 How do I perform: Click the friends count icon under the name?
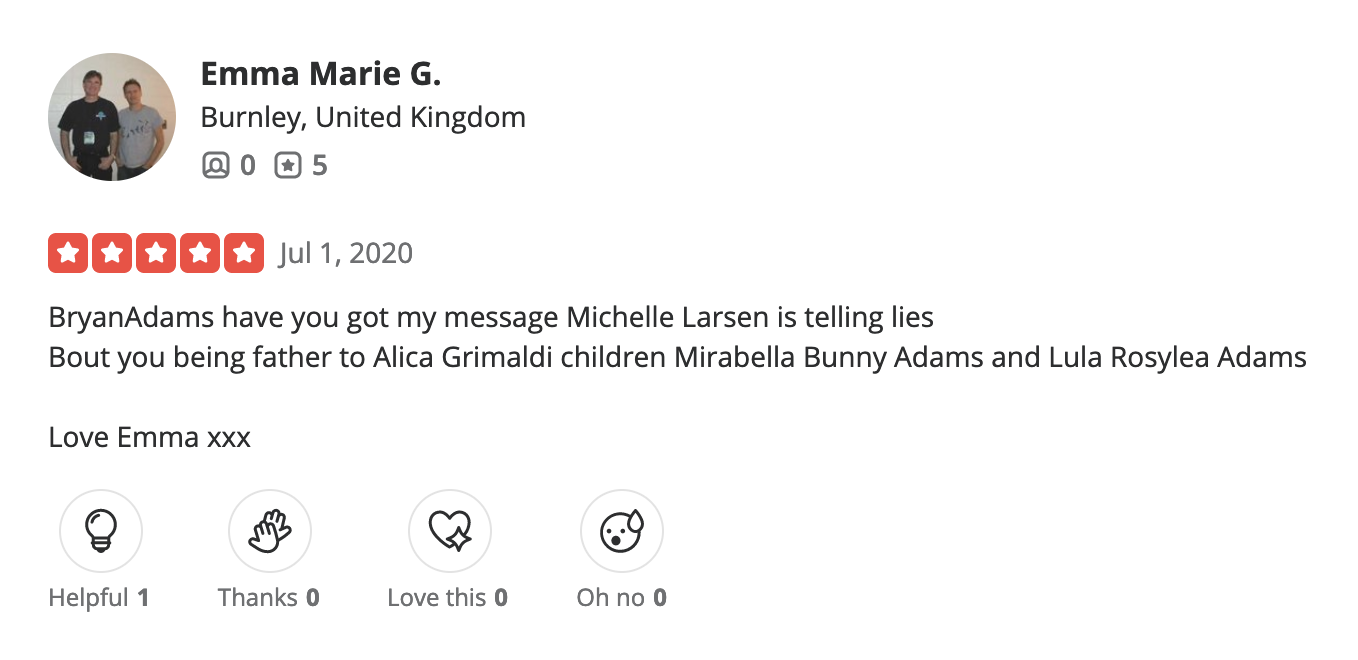tap(215, 165)
